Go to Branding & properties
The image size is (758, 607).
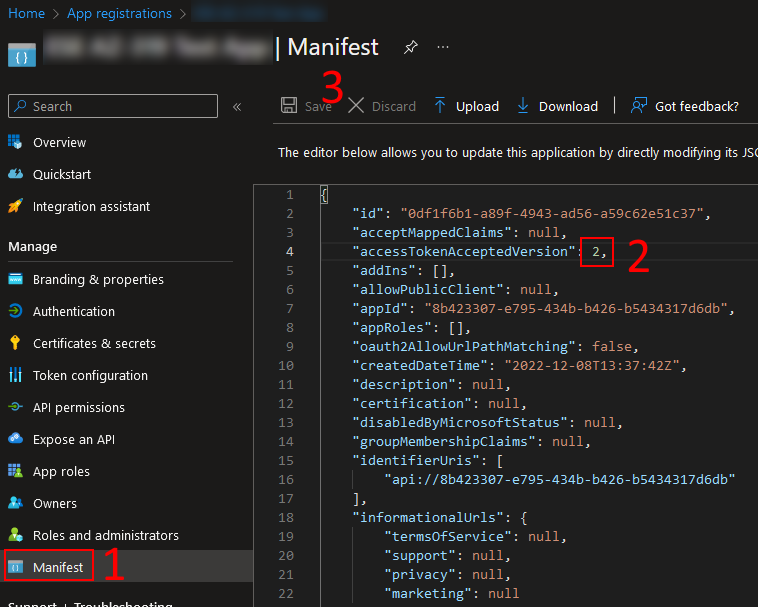98,279
